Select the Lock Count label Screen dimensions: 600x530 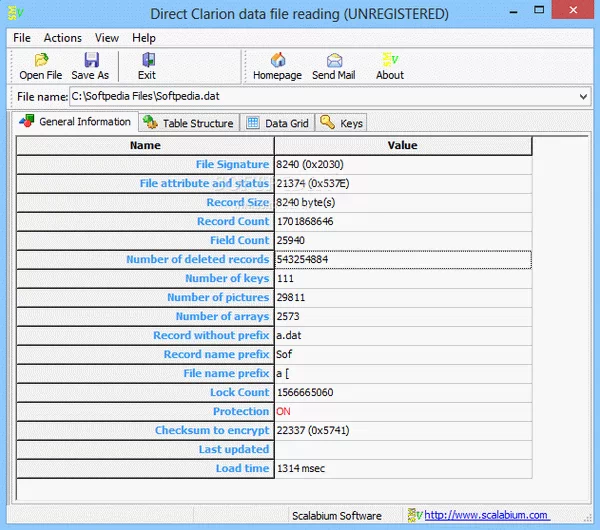pyautogui.click(x=240, y=392)
